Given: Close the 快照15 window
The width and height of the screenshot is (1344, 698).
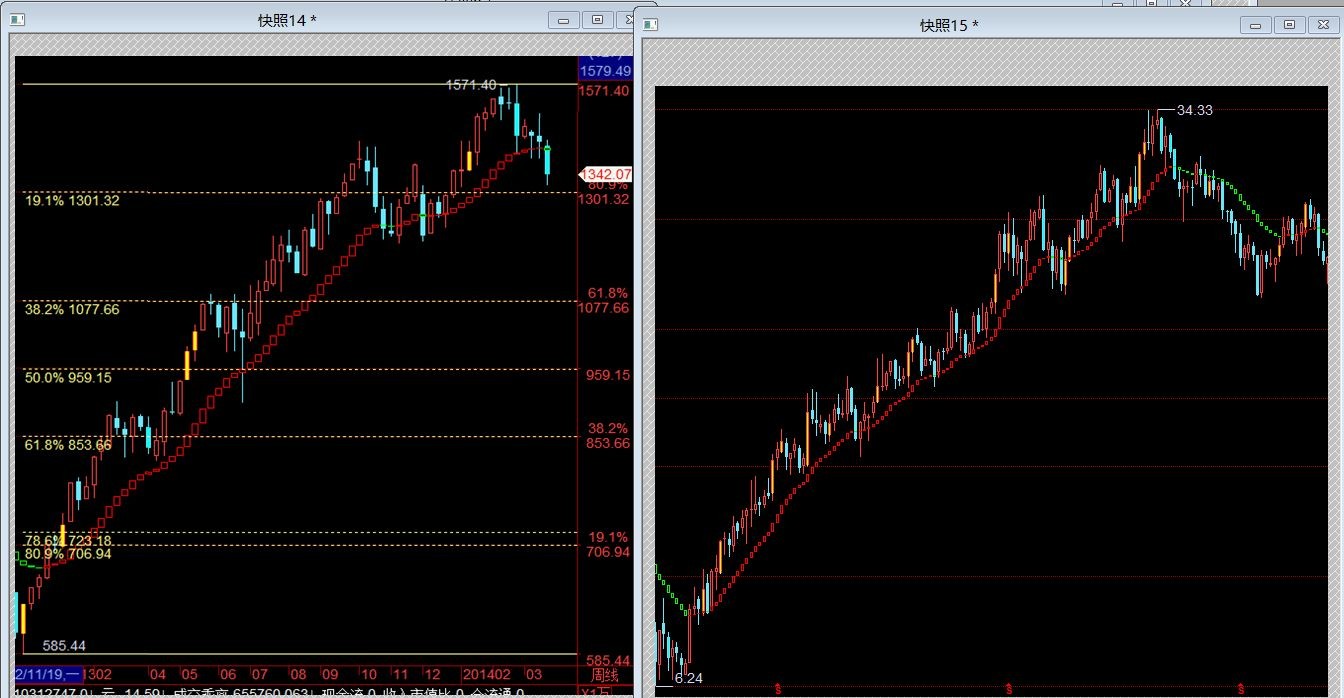Looking at the screenshot, I should click(x=1323, y=25).
